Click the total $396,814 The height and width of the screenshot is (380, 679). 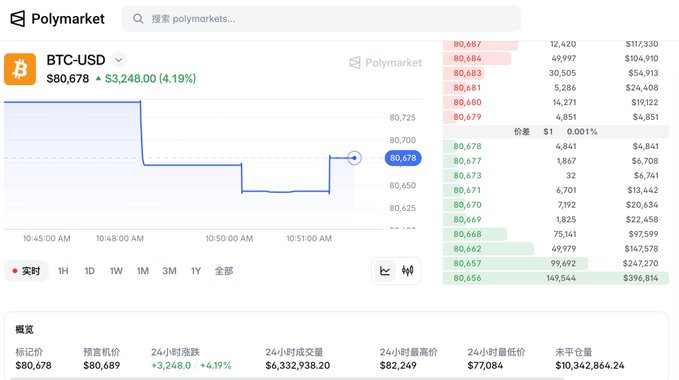point(641,278)
